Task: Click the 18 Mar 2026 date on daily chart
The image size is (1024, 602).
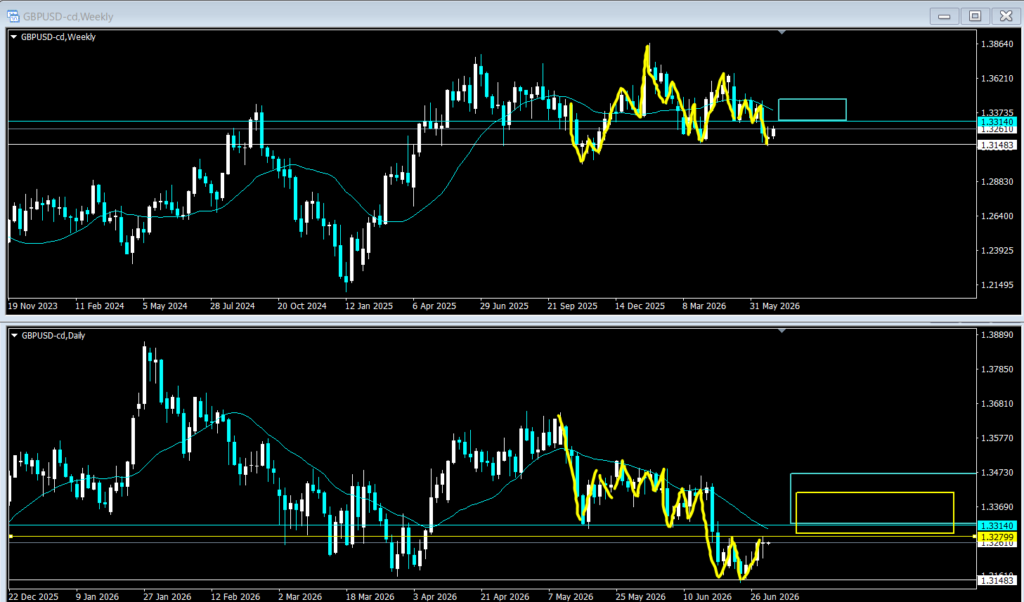Action: 370,597
